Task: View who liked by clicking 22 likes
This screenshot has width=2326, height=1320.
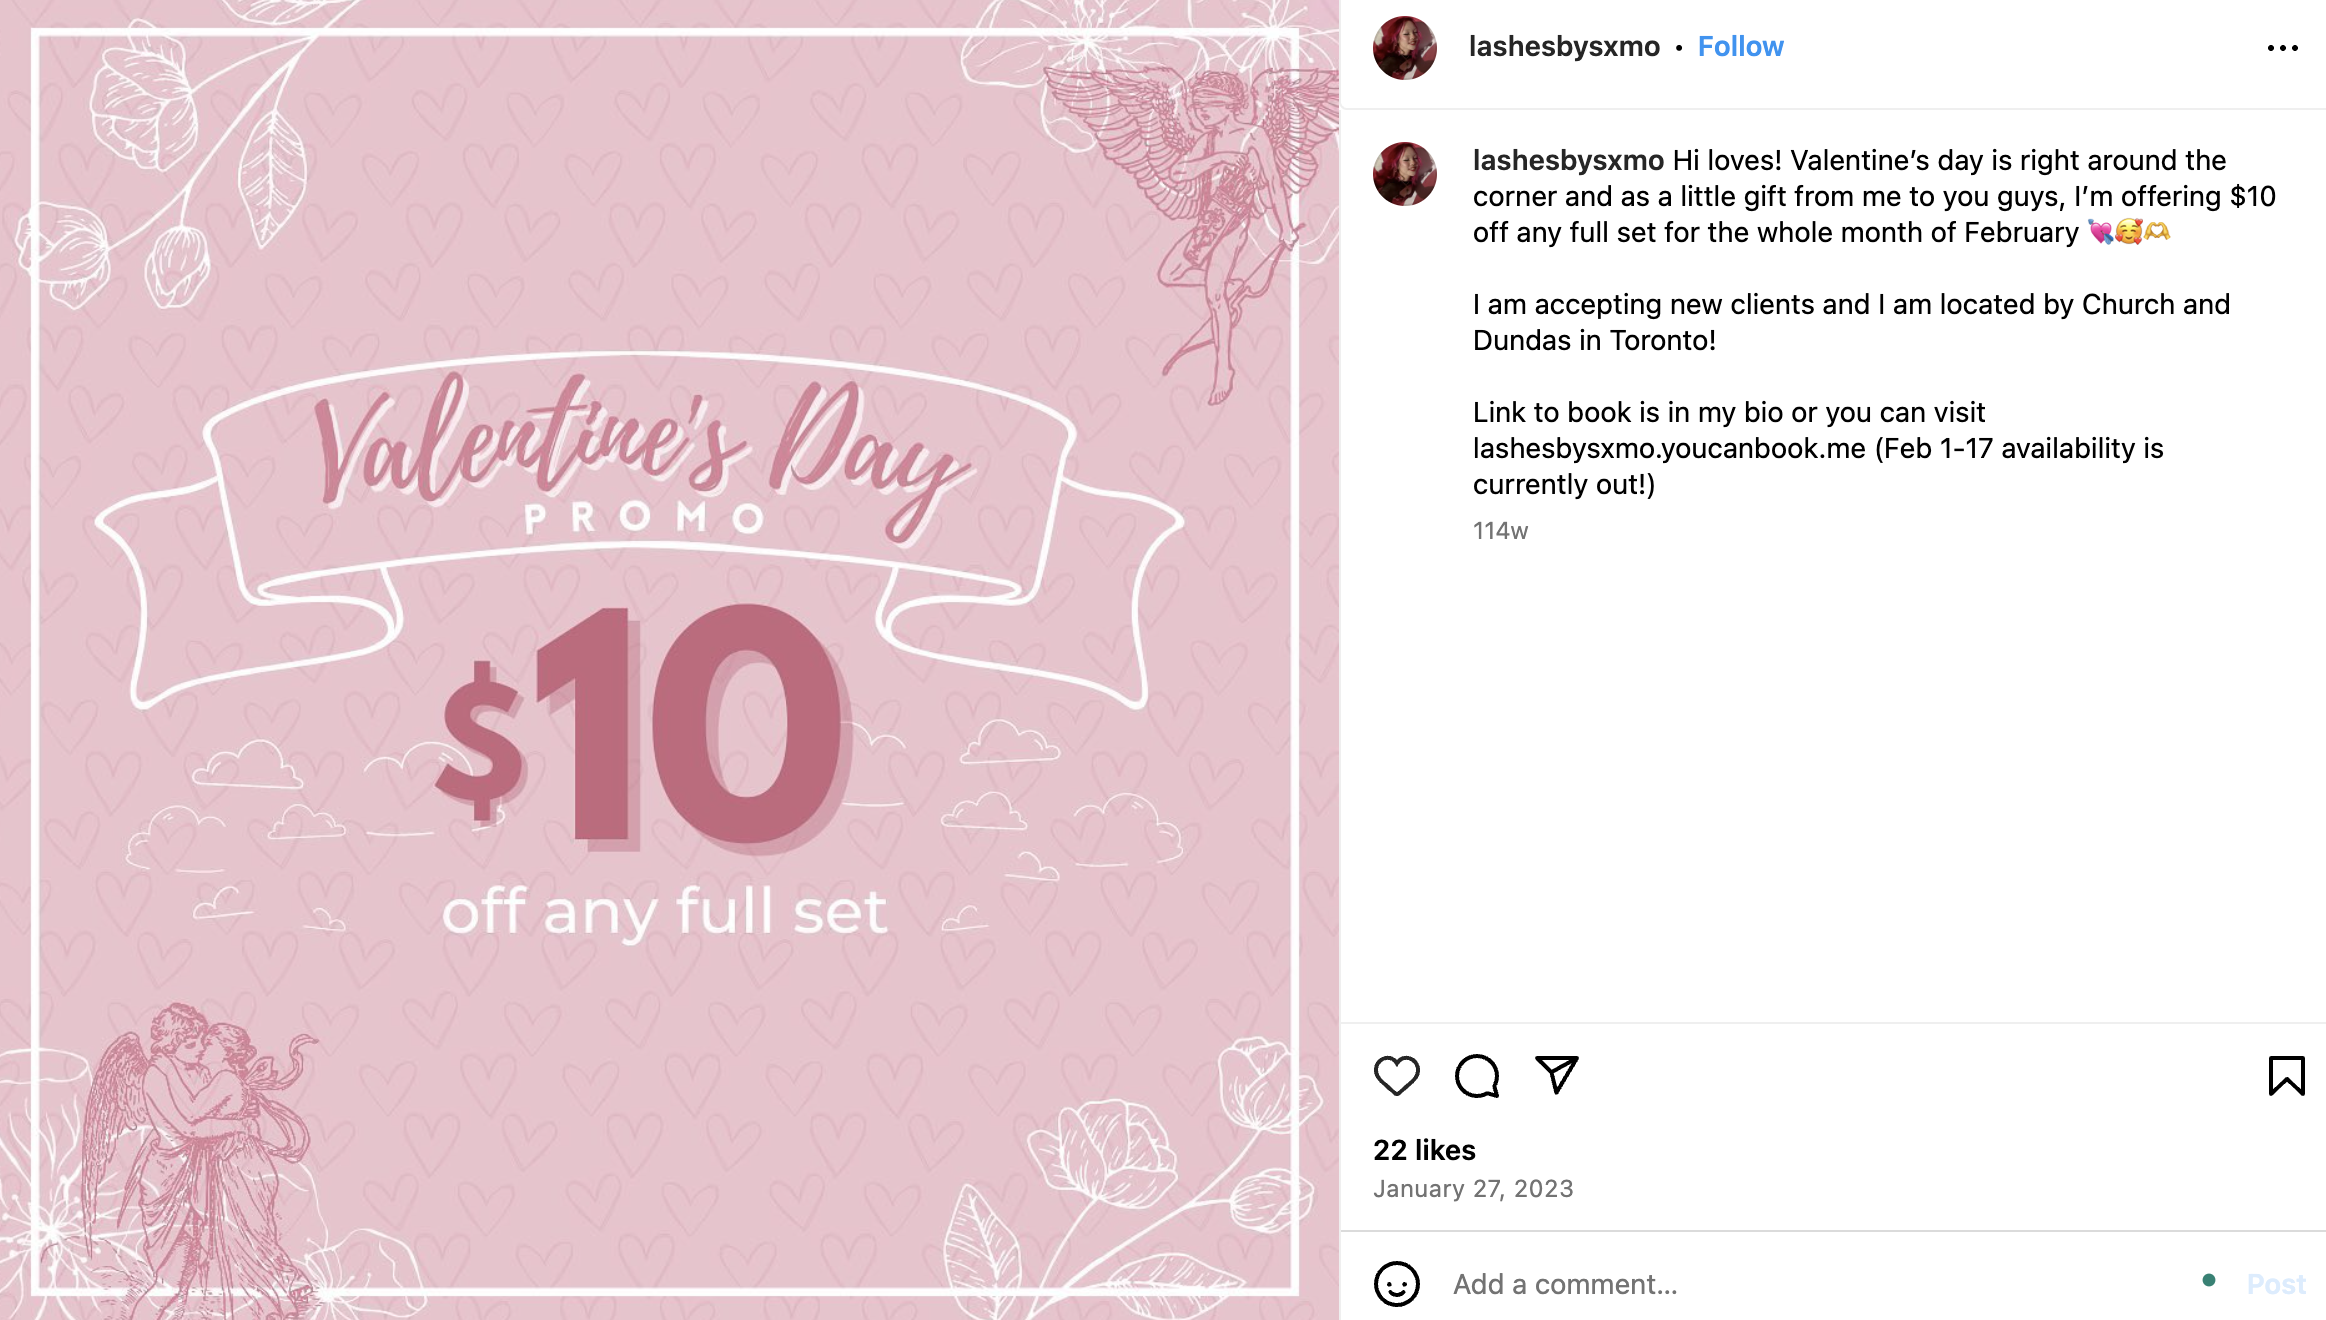Action: [1424, 1150]
